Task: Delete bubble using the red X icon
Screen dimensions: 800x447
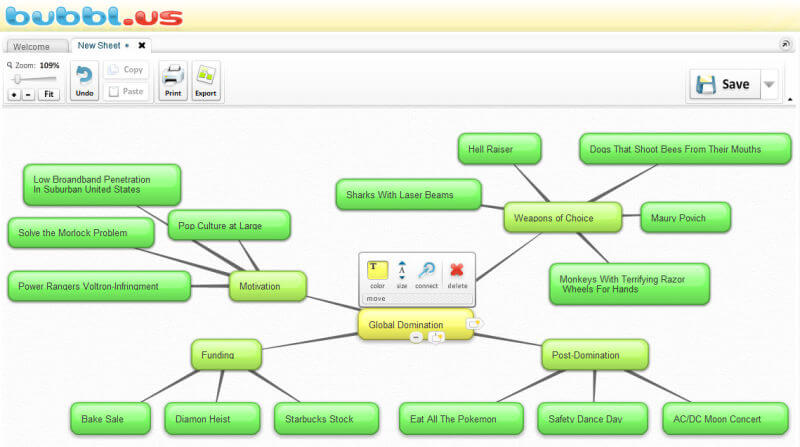Action: point(457,271)
